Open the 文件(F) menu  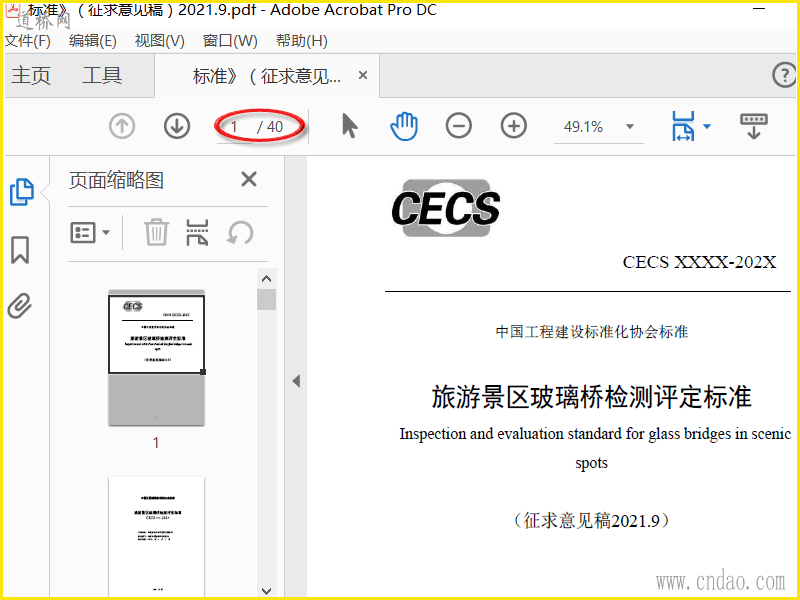coord(28,40)
